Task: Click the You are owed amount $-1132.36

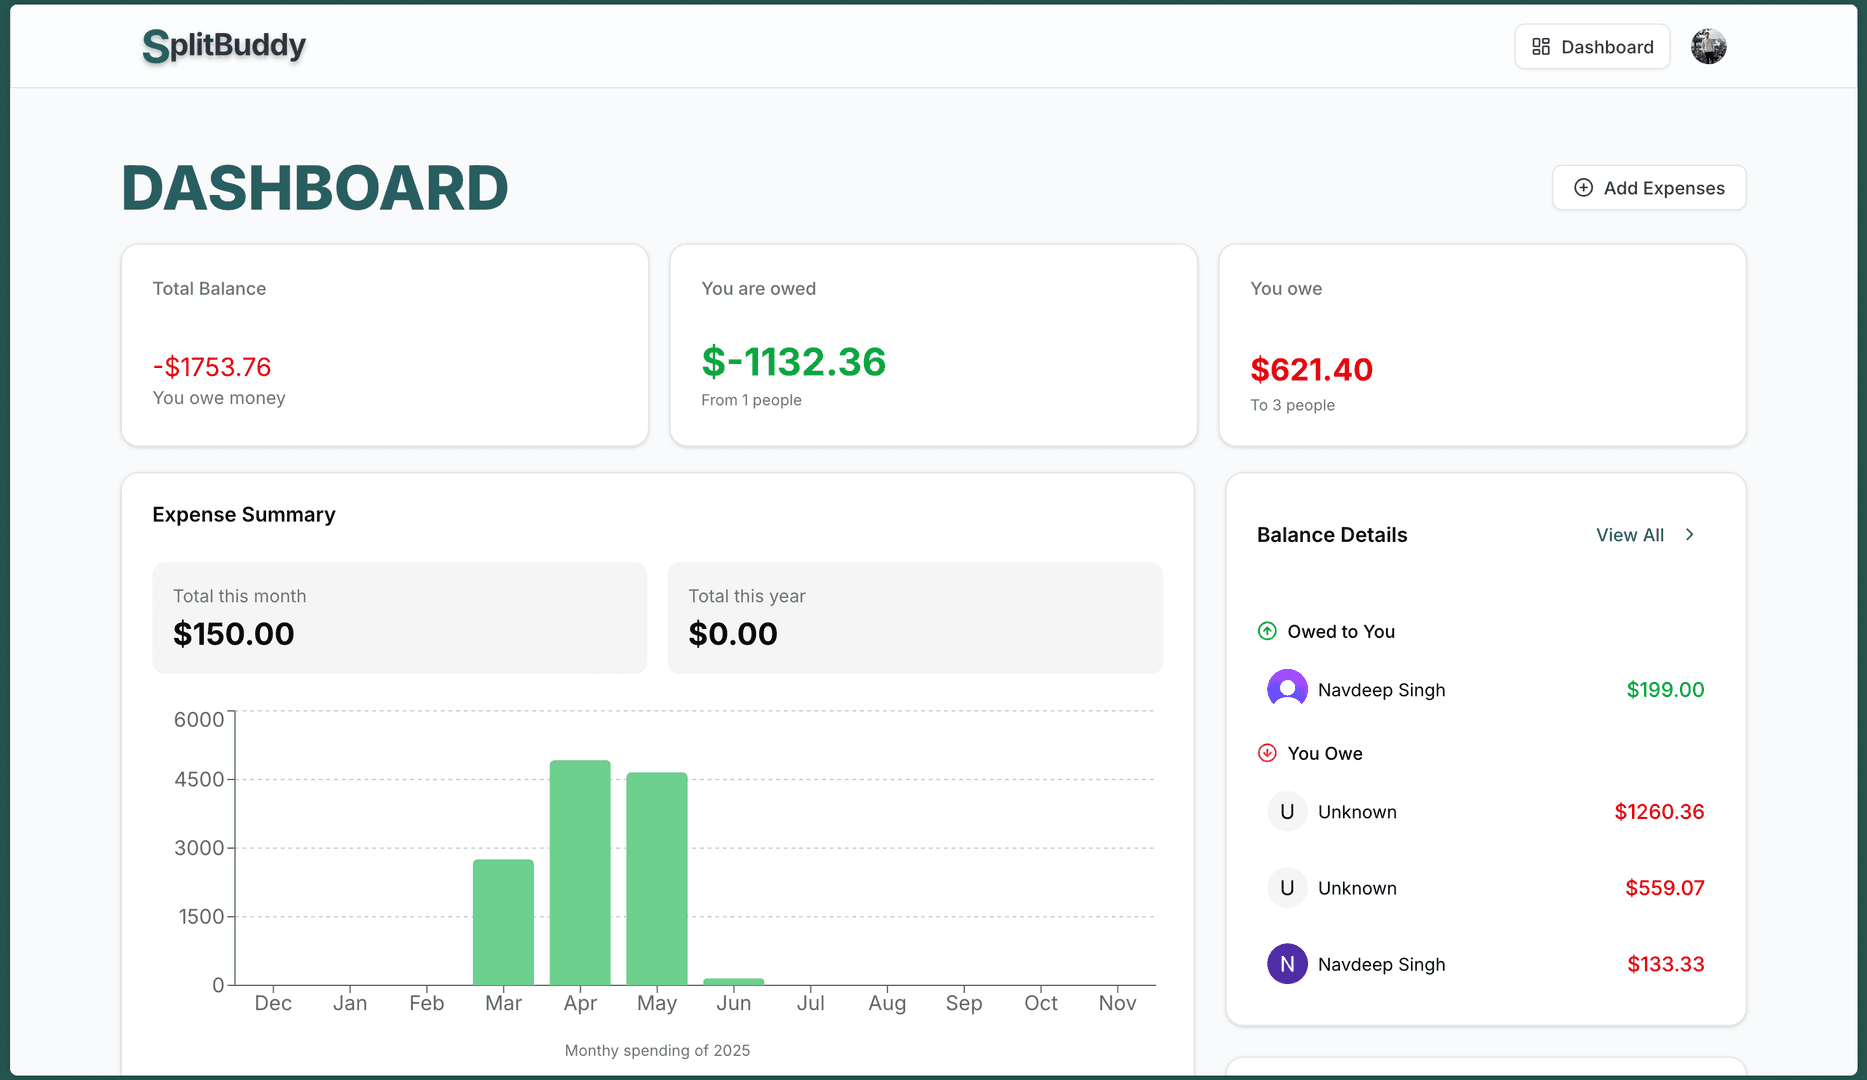Action: pos(794,362)
